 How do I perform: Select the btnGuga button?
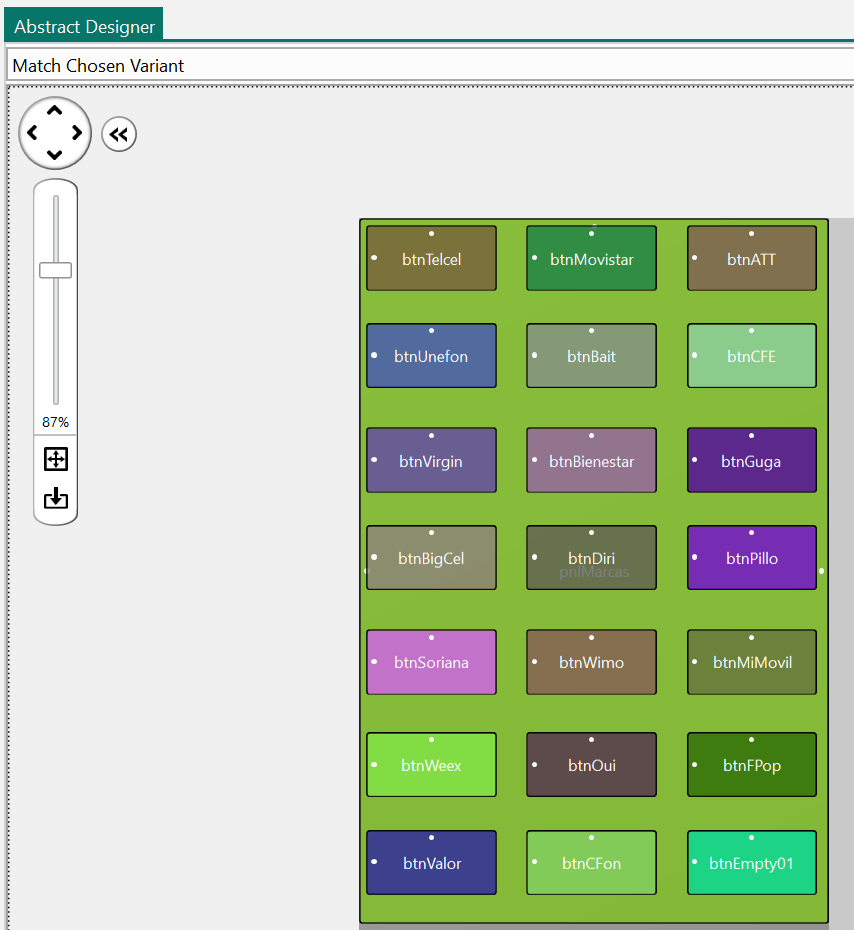(x=752, y=460)
